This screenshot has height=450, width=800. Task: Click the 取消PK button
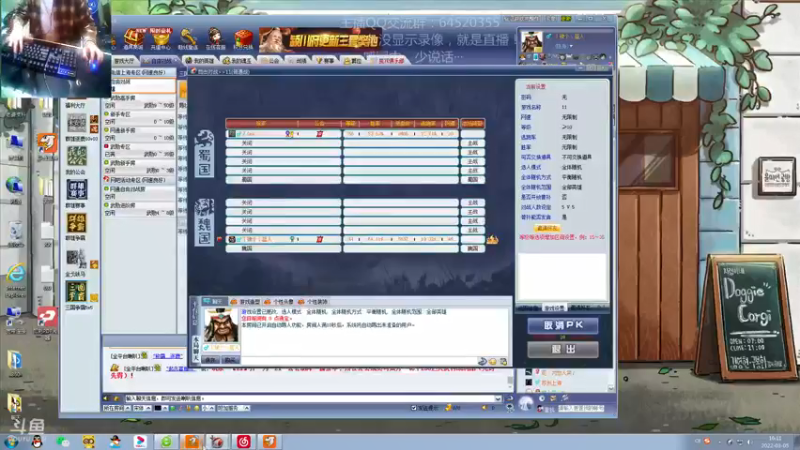click(563, 325)
